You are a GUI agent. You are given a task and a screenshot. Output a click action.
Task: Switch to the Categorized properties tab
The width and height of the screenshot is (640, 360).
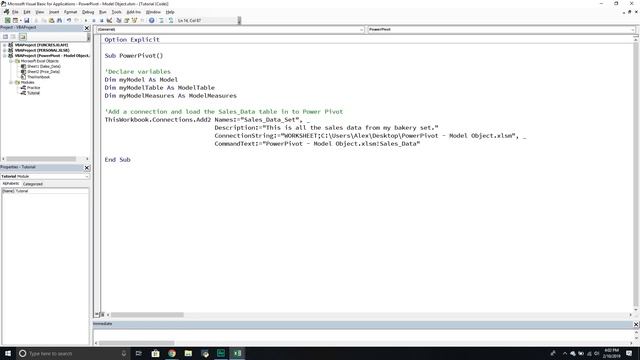click(33, 184)
